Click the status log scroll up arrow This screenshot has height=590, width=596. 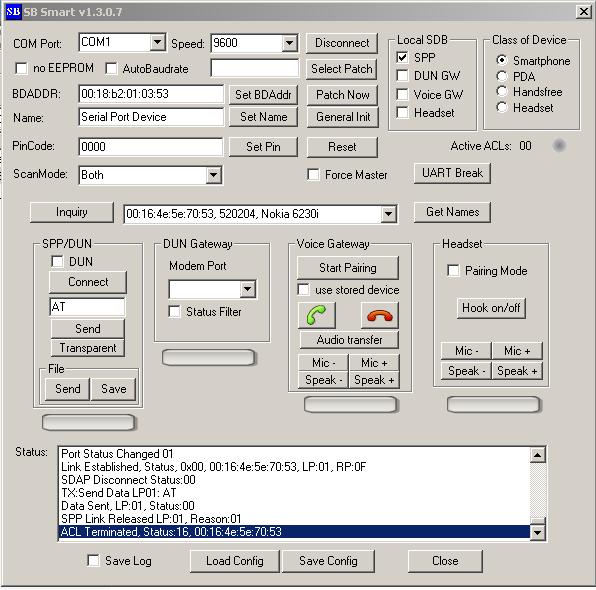coord(538,455)
